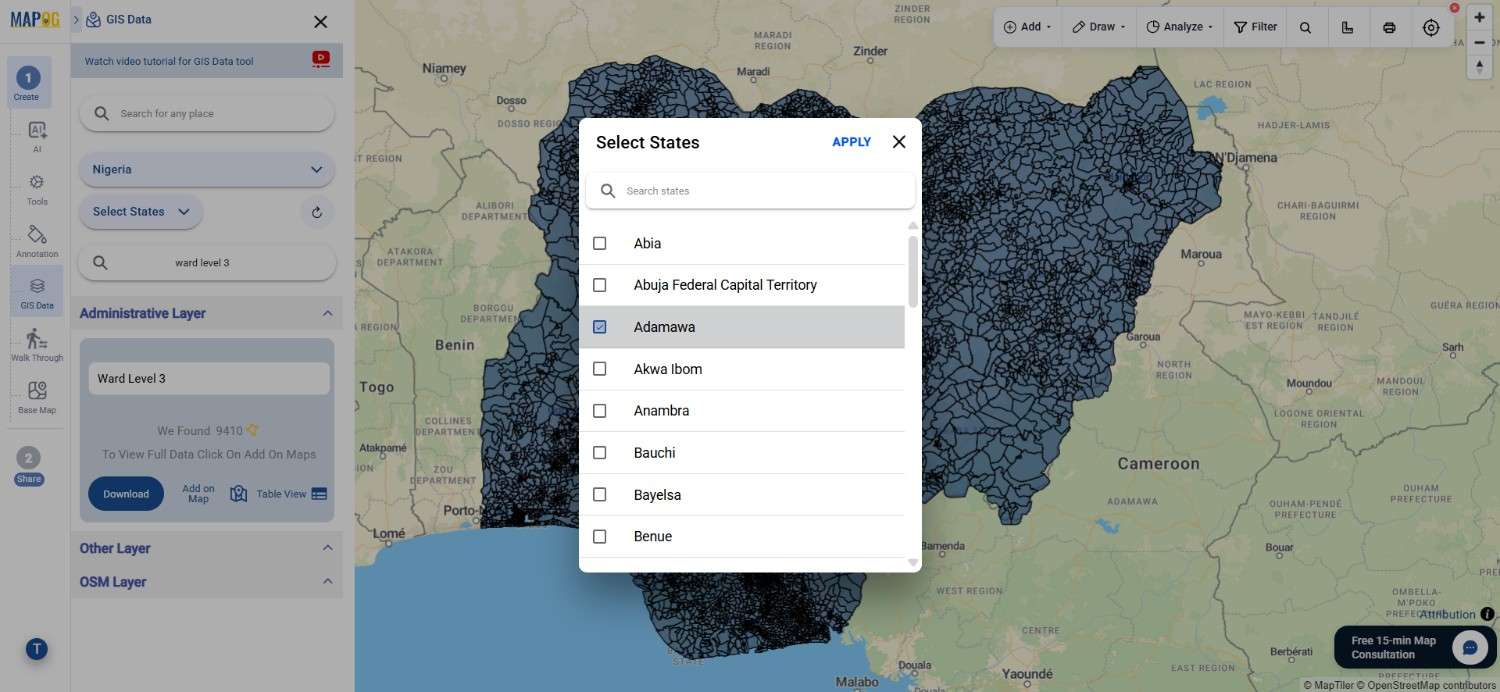This screenshot has width=1500, height=692.
Task: Click the user avatar T icon
Action: (36, 649)
